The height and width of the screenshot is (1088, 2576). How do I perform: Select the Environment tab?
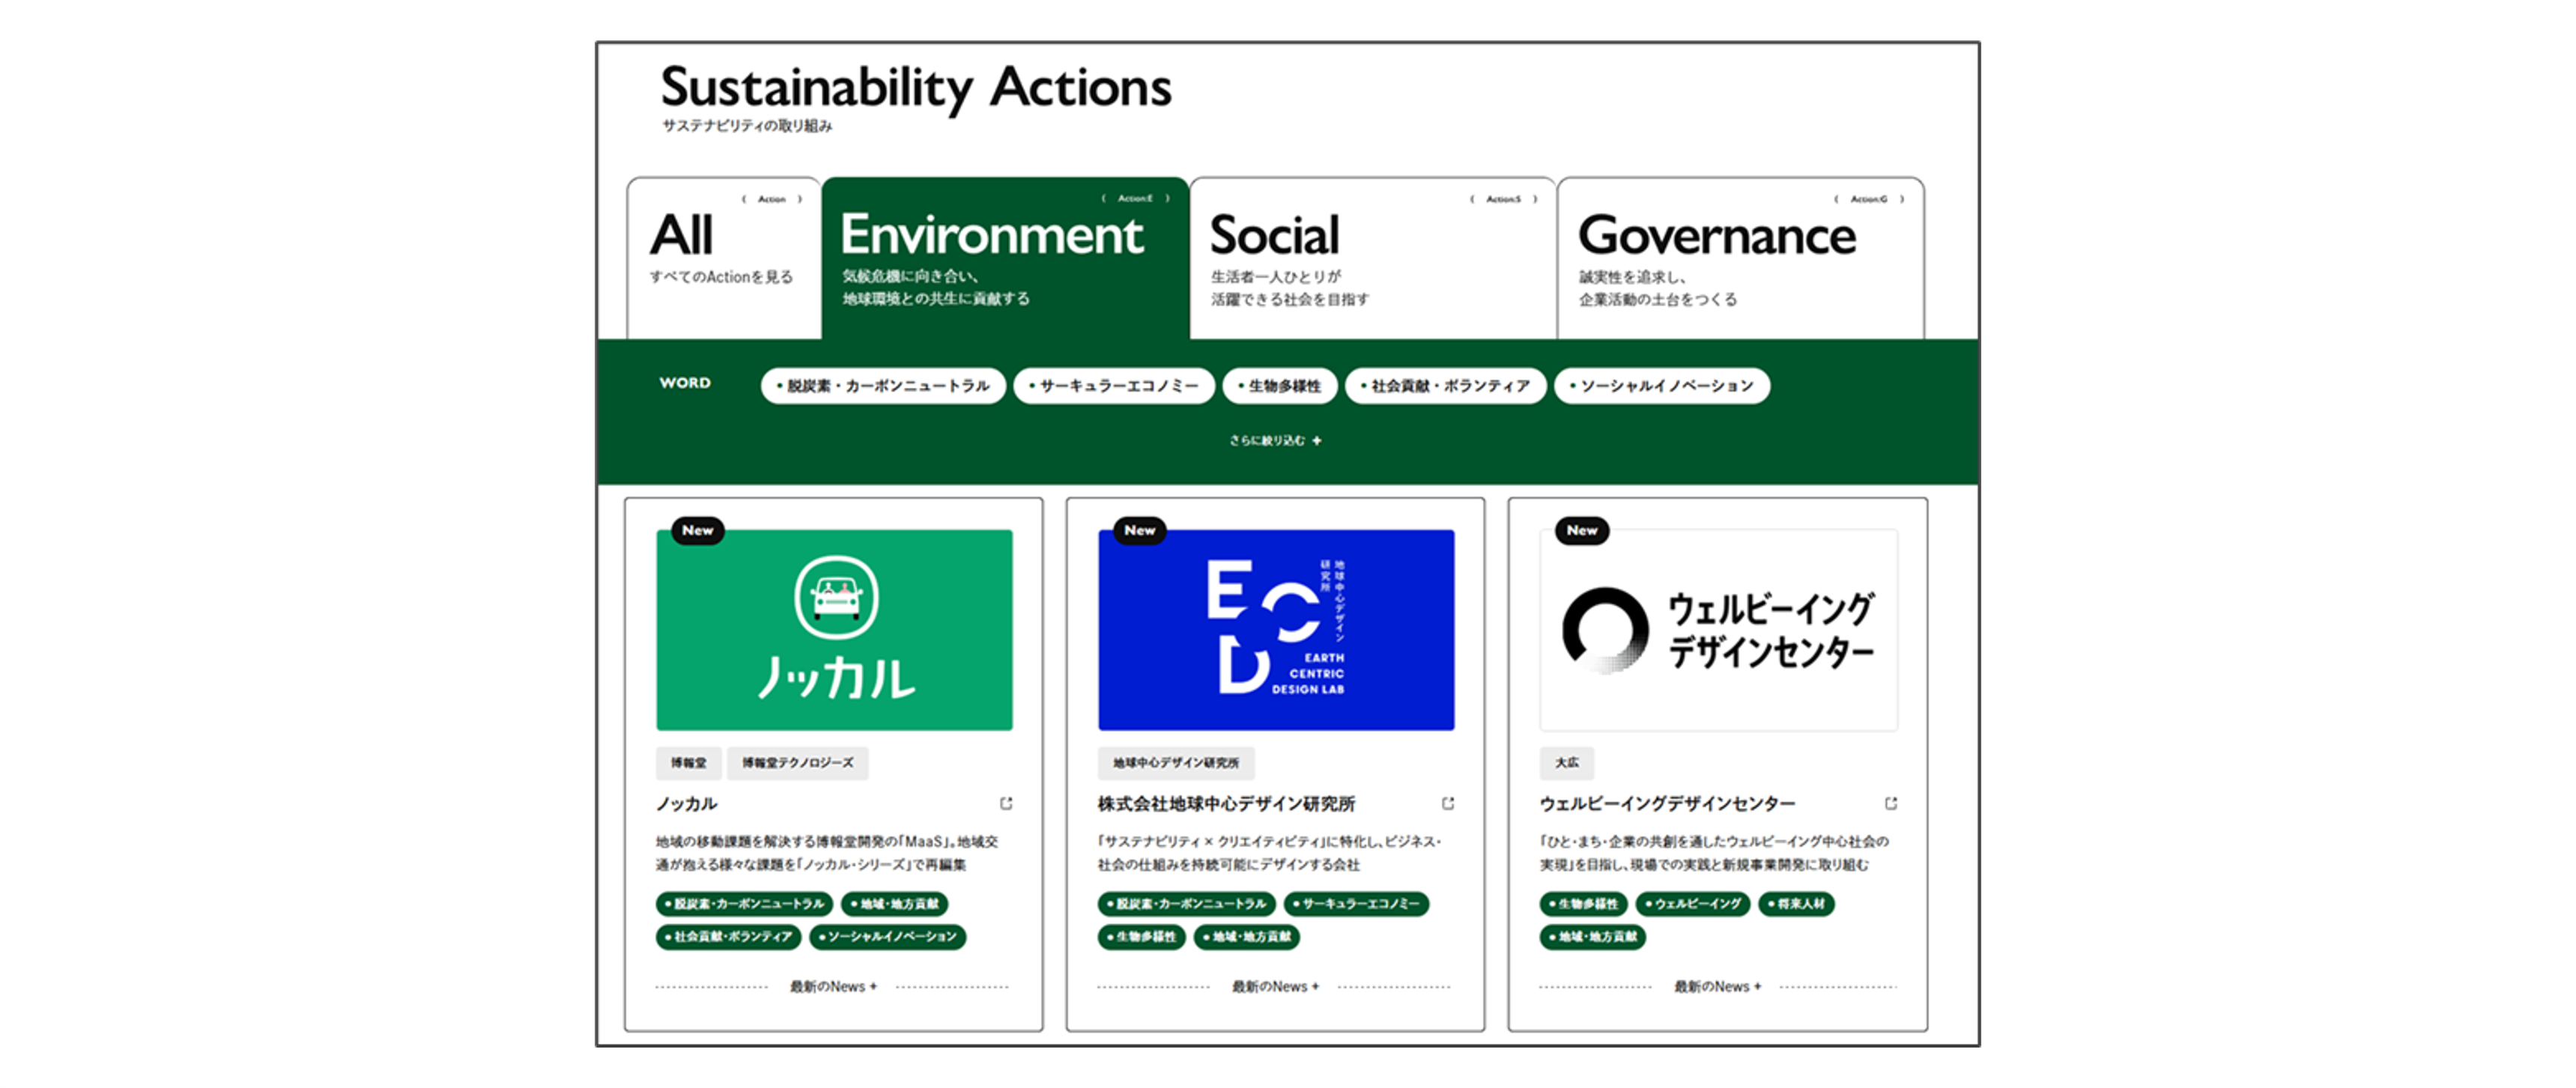[x=1004, y=258]
